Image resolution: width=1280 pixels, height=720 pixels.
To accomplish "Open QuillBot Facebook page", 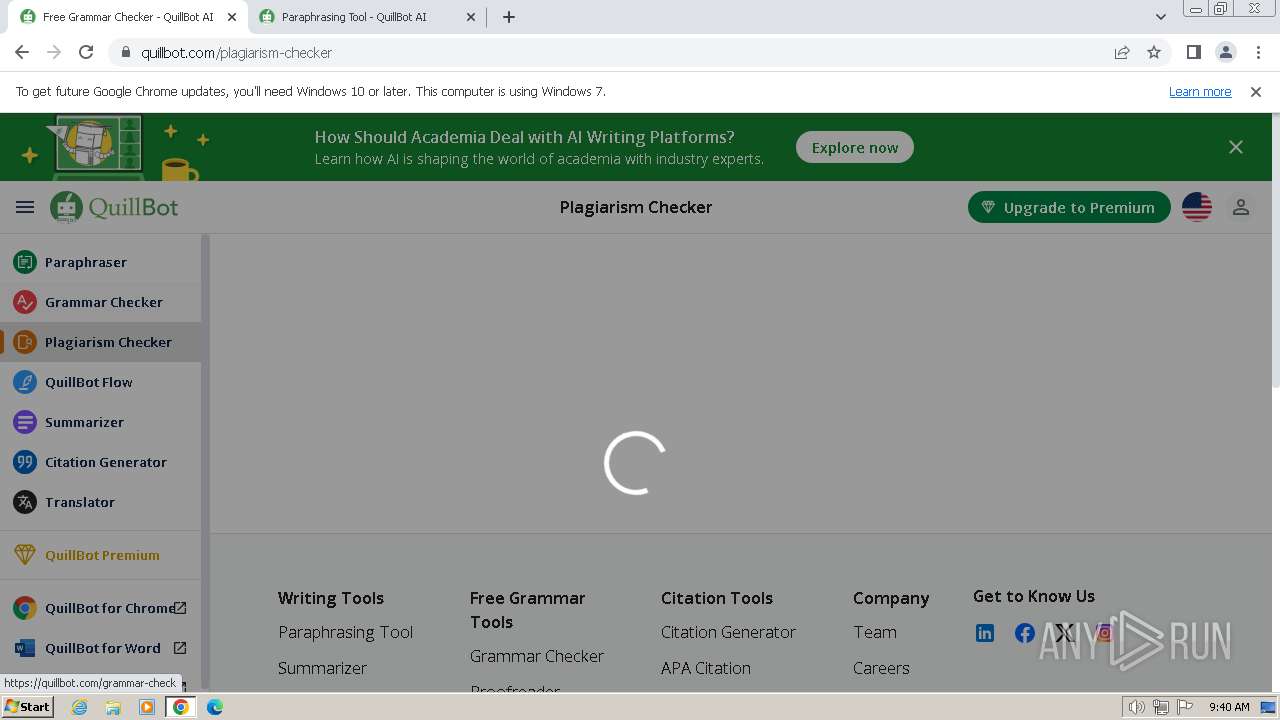I will click(x=1025, y=633).
